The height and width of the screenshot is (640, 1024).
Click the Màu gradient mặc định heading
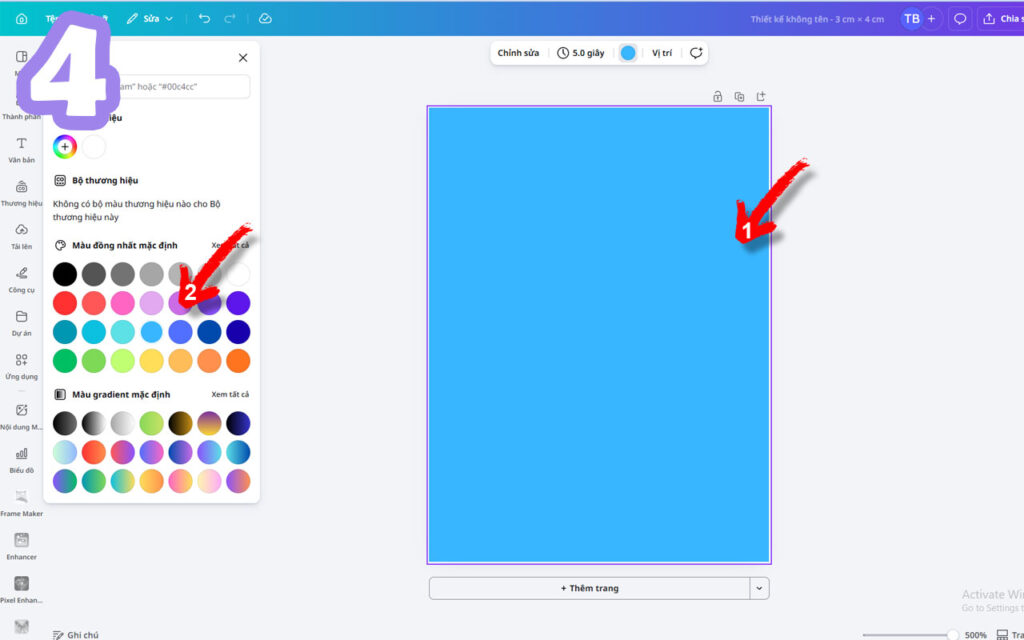pyautogui.click(x=121, y=394)
